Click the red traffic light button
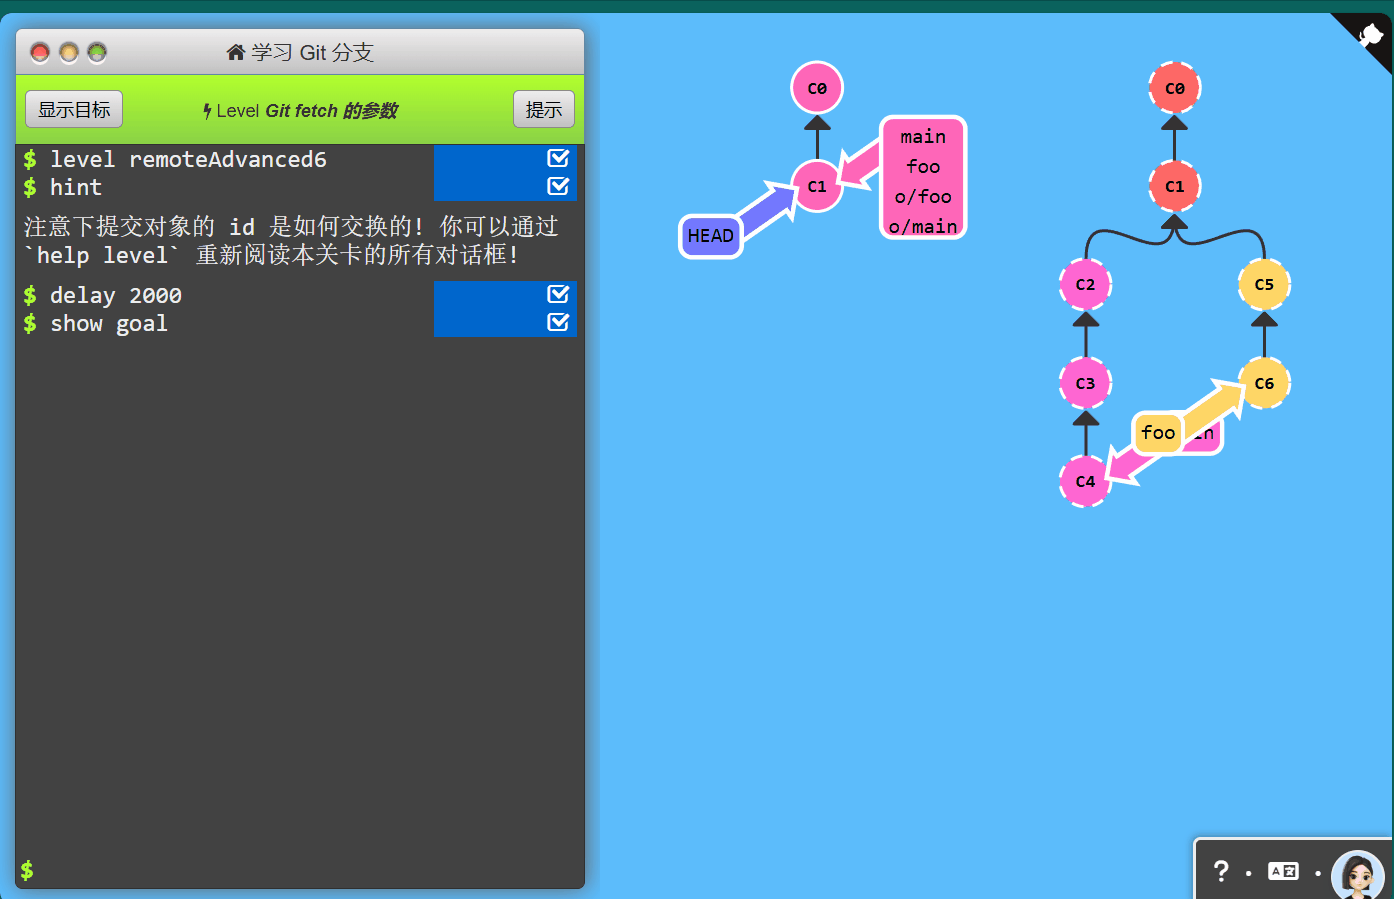The width and height of the screenshot is (1394, 899). [x=40, y=52]
